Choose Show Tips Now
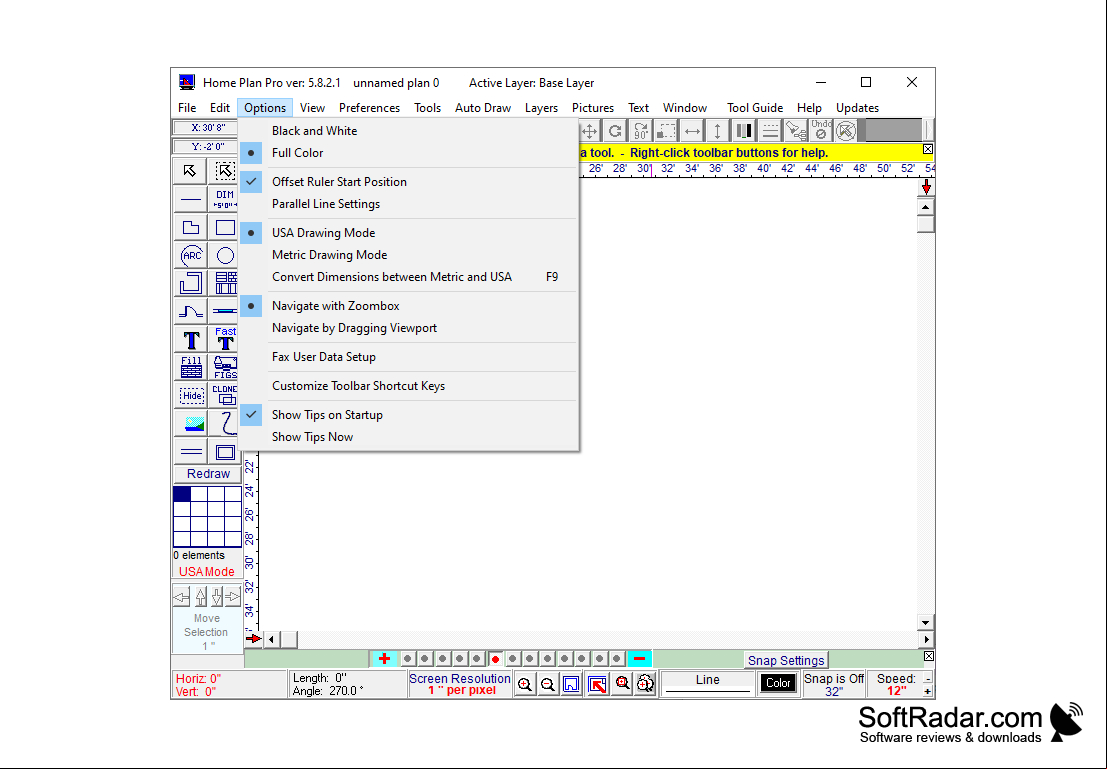Image resolution: width=1107 pixels, height=769 pixels. pyautogui.click(x=409, y=436)
